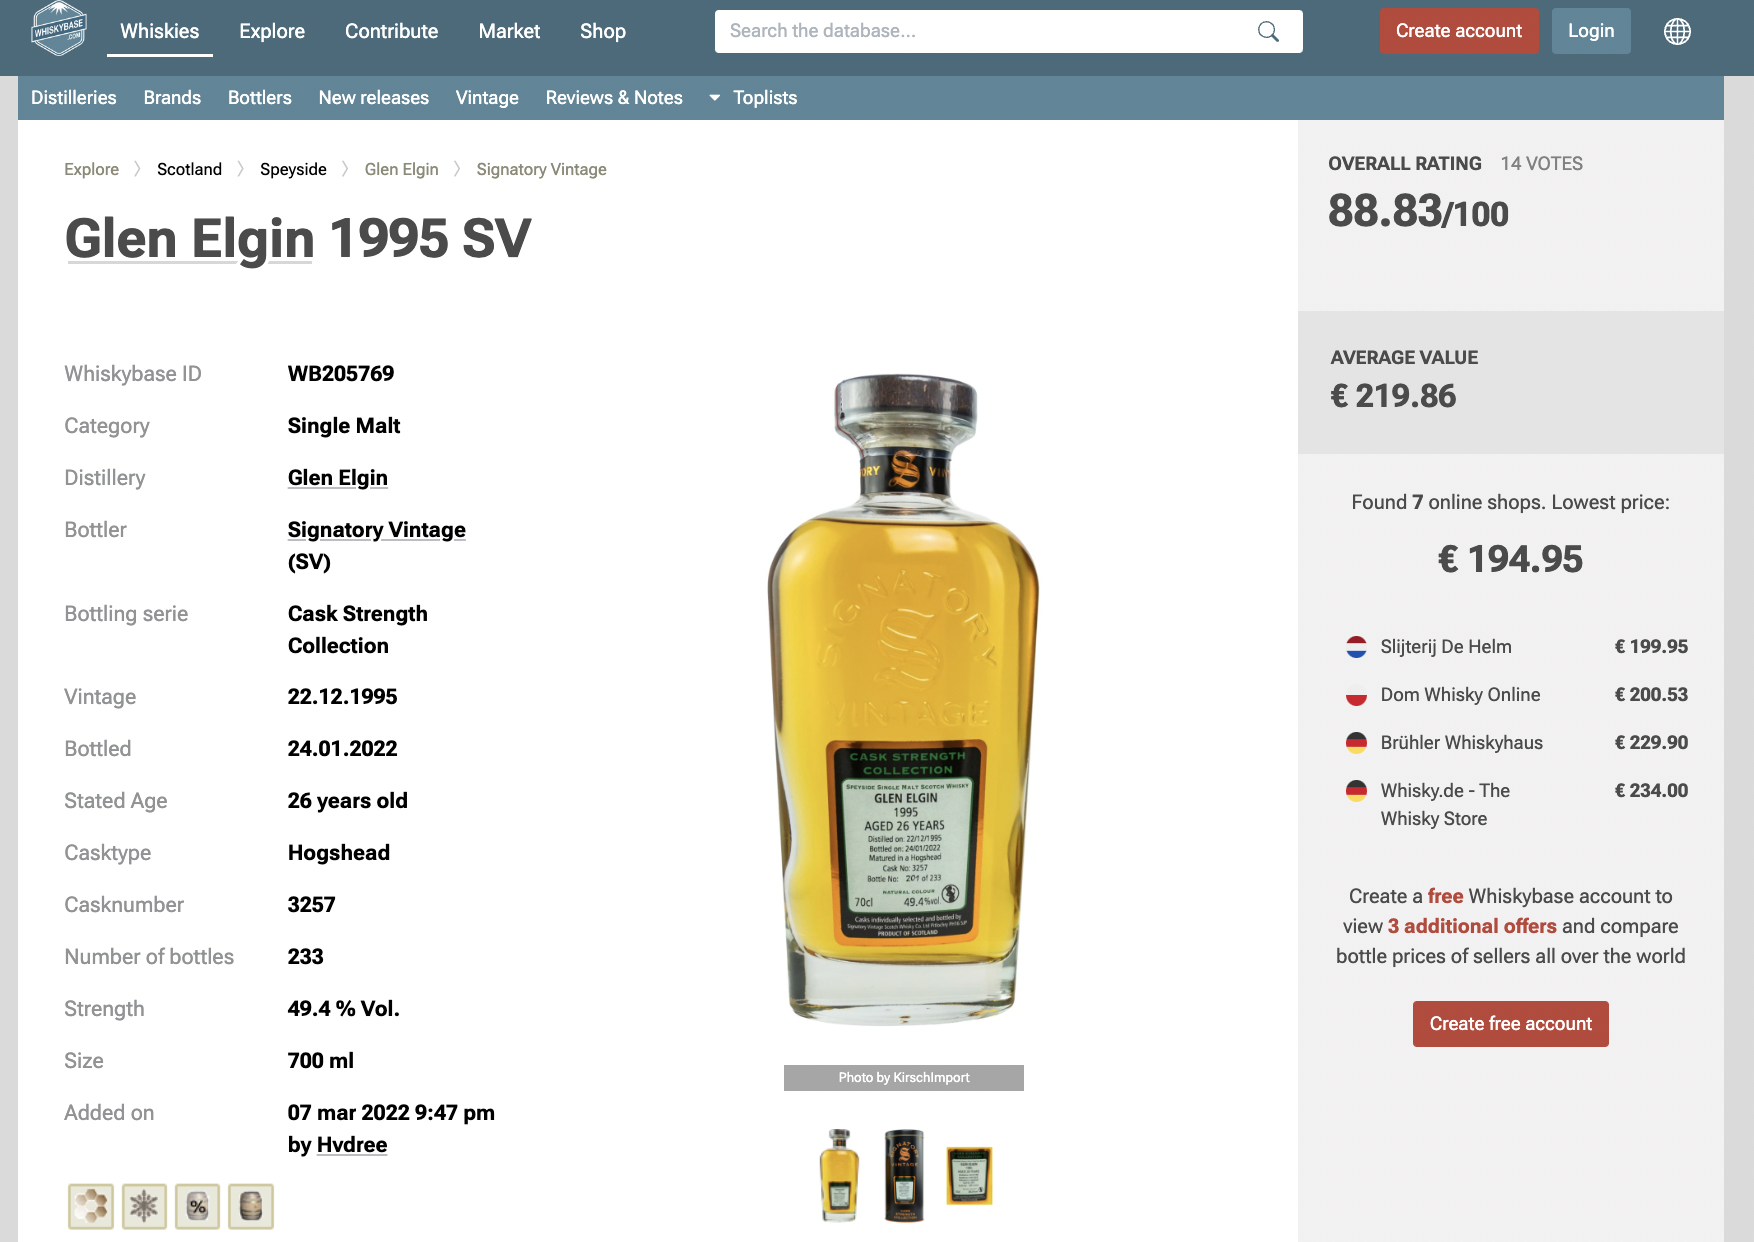The height and width of the screenshot is (1242, 1754).
Task: Open the Whiskies main menu
Action: pyautogui.click(x=160, y=31)
